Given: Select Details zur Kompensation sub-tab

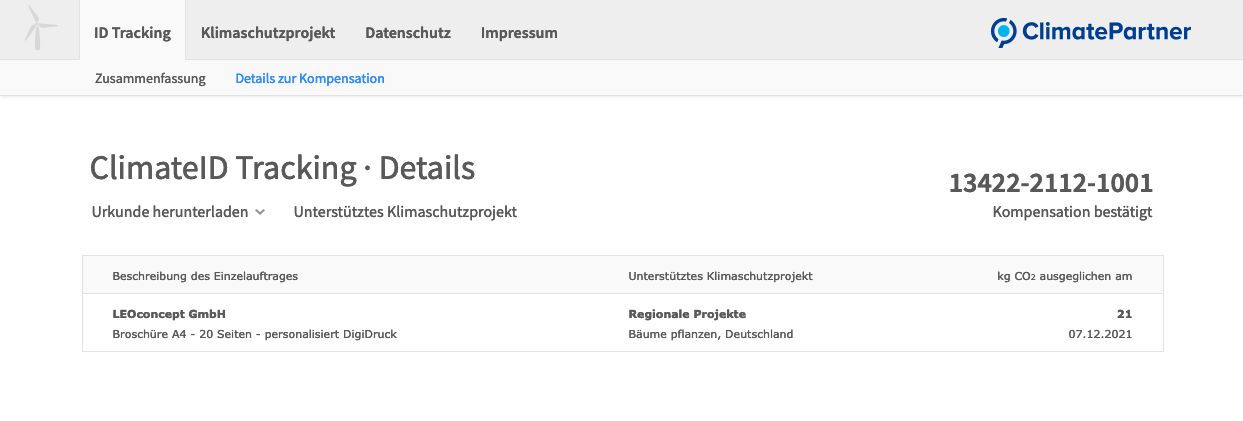Looking at the screenshot, I should (310, 78).
